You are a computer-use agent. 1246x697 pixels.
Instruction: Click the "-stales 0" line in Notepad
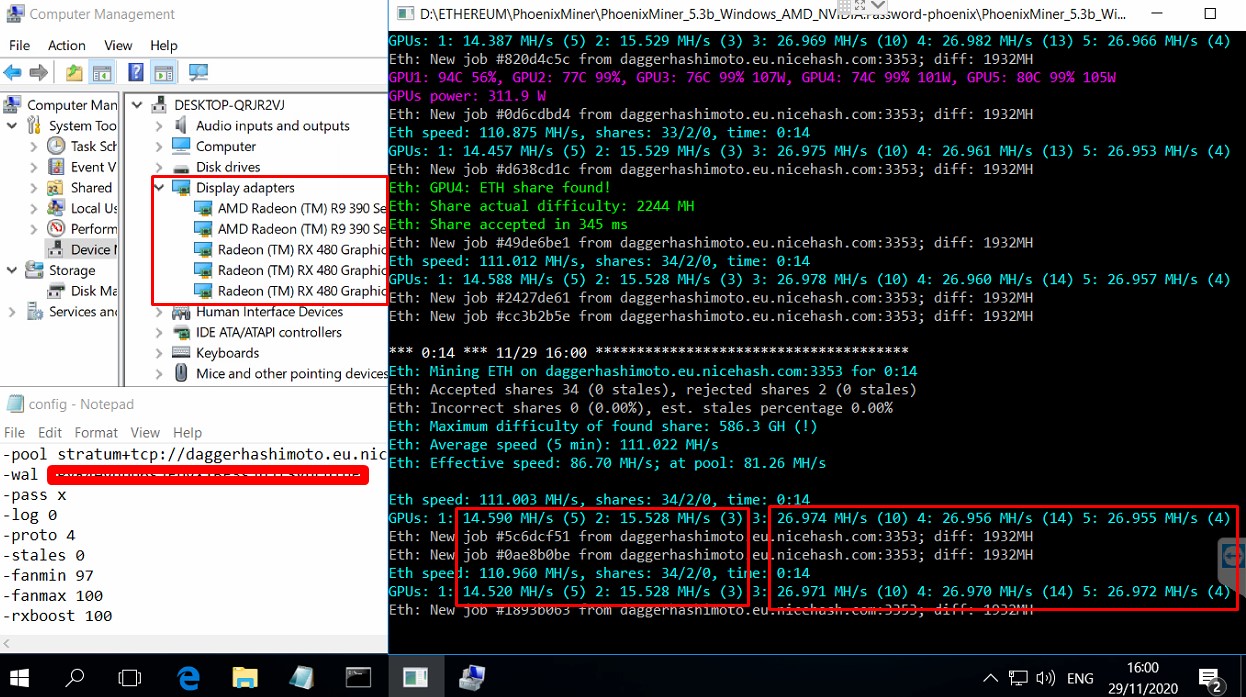(x=43, y=555)
